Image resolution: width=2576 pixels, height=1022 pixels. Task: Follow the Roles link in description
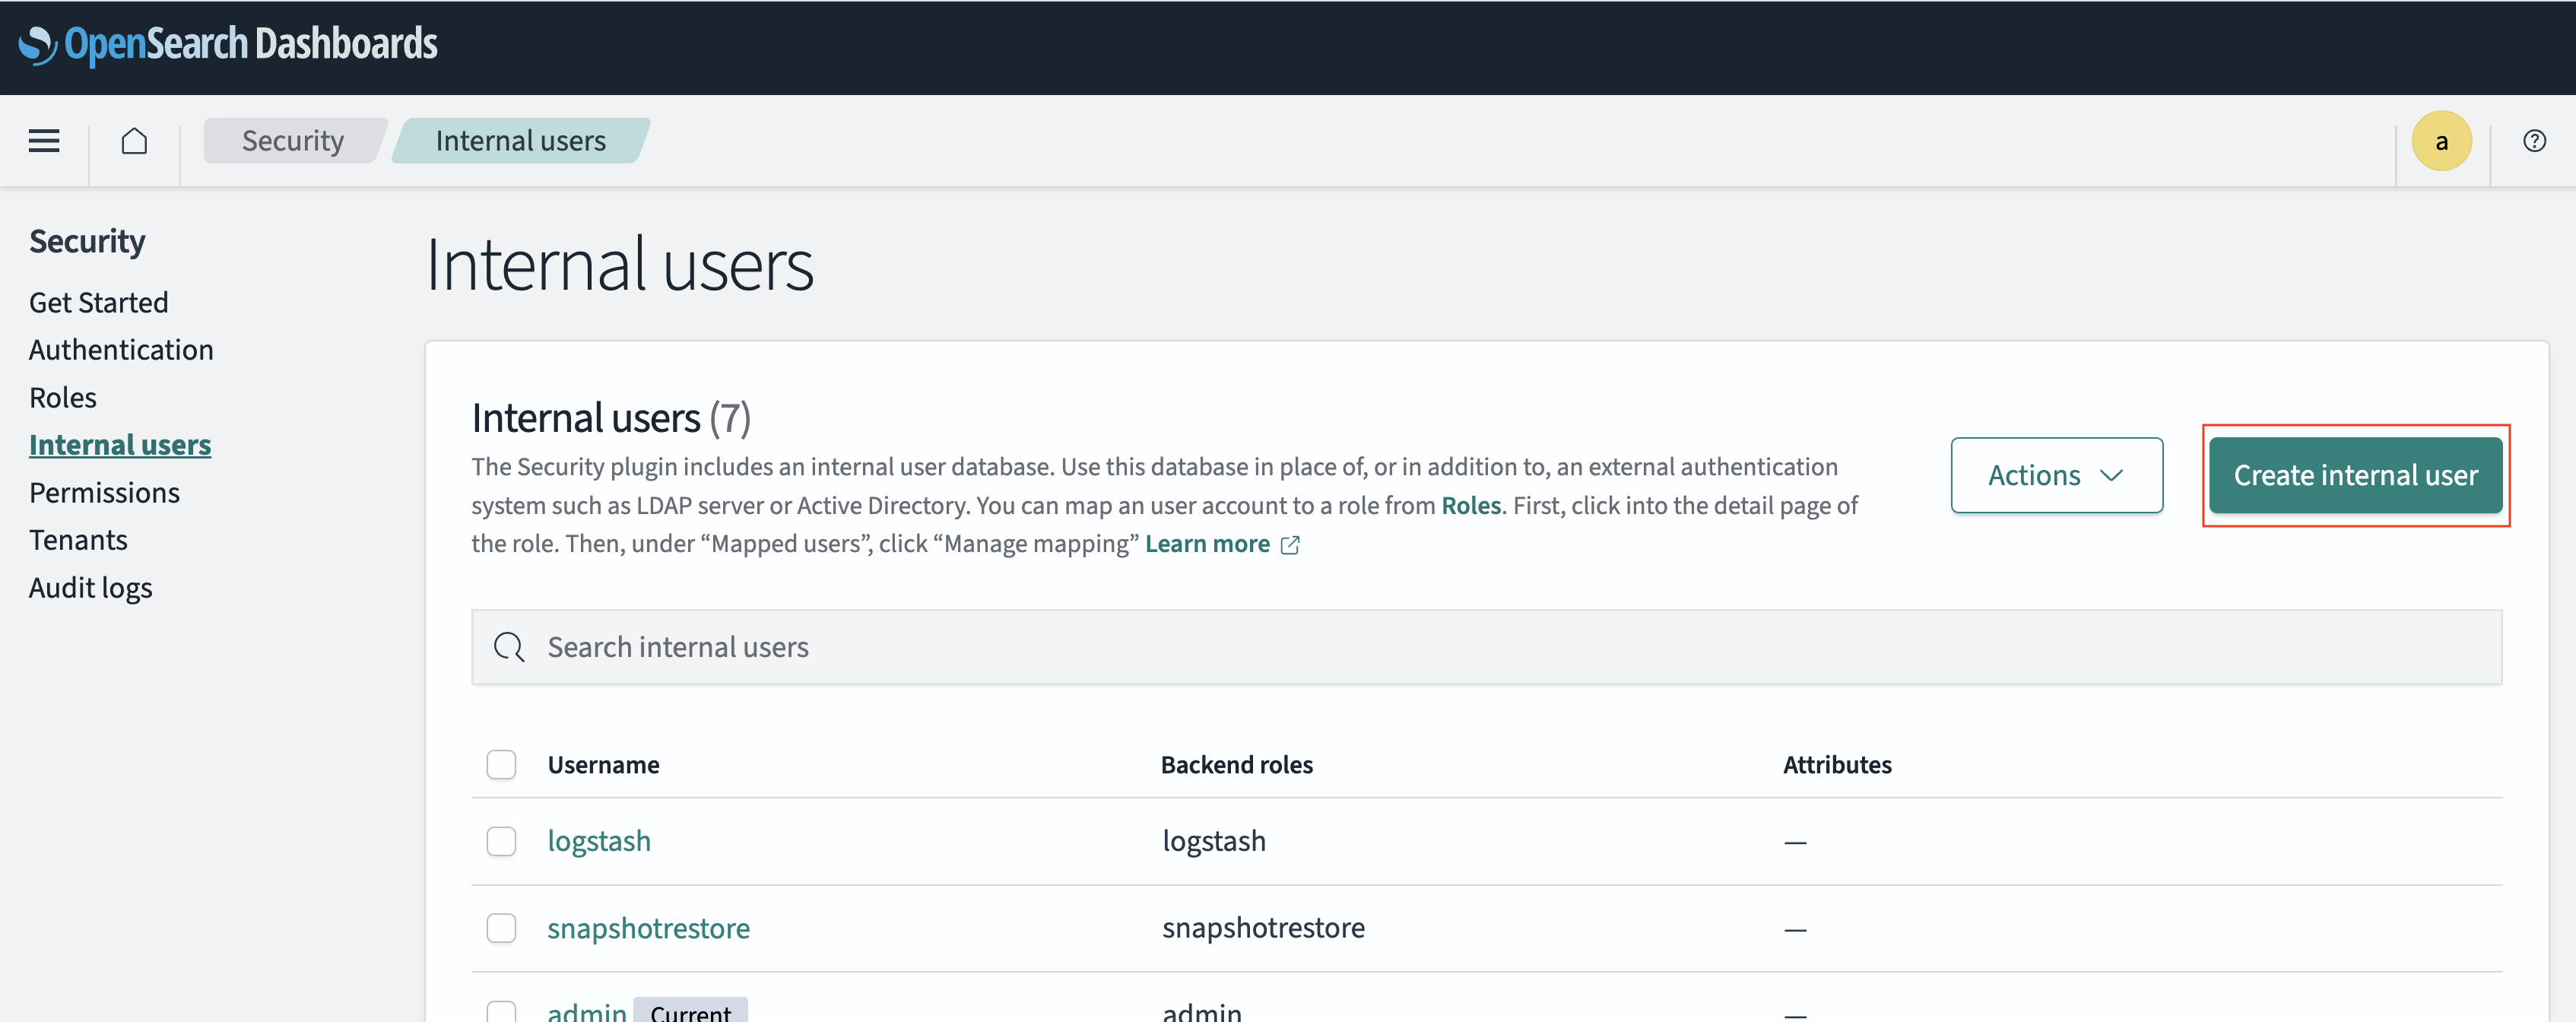click(1471, 505)
